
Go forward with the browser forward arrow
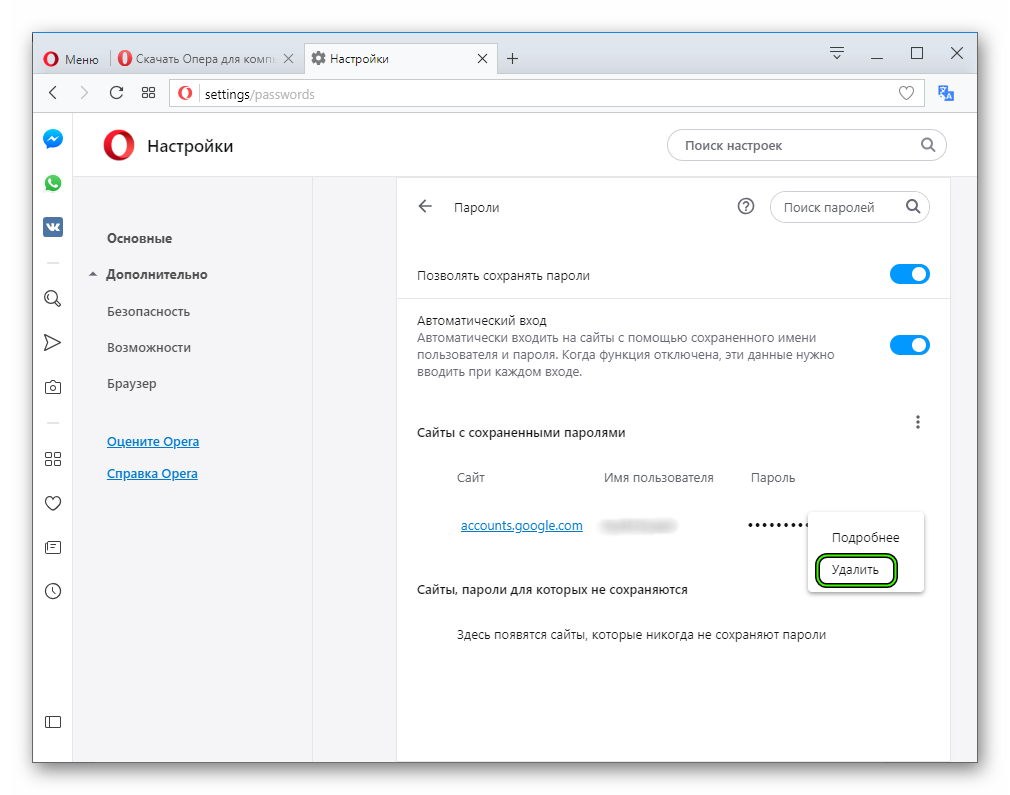[x=84, y=93]
